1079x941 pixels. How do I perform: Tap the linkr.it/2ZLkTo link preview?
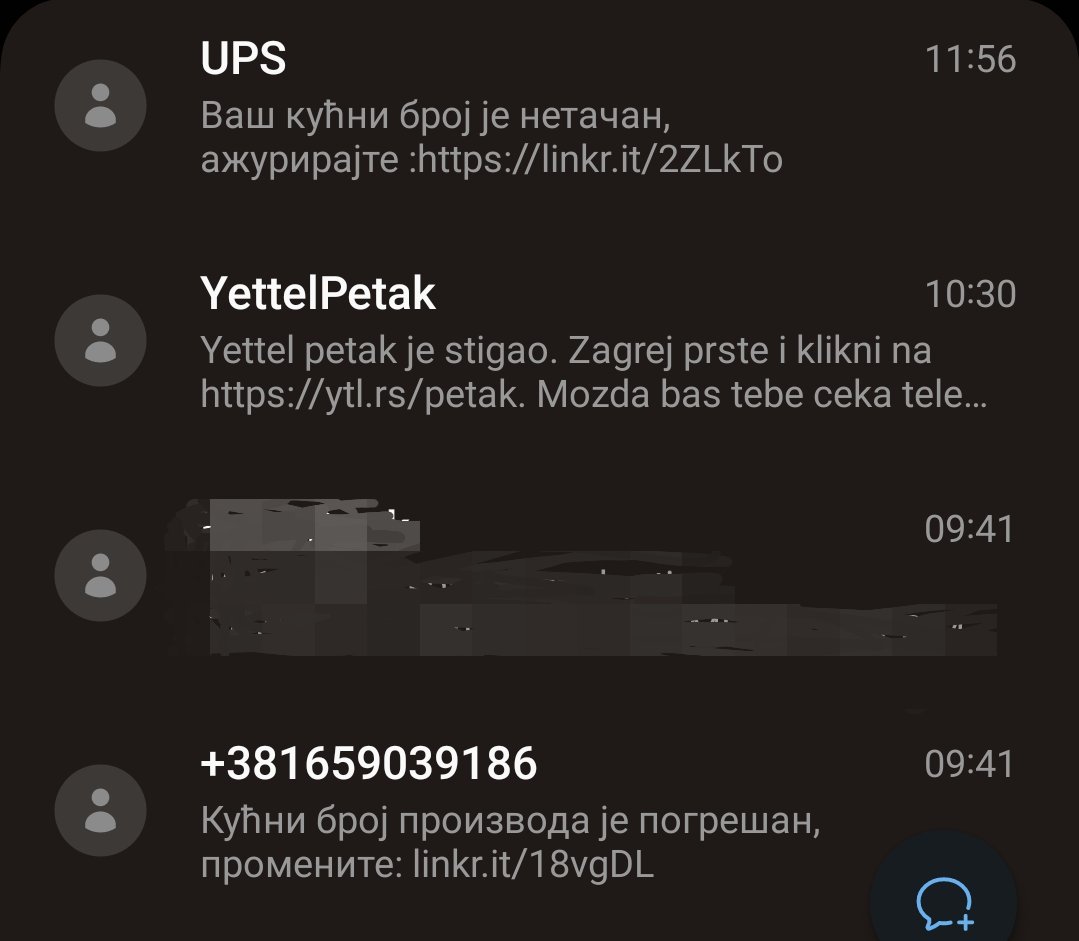600,160
